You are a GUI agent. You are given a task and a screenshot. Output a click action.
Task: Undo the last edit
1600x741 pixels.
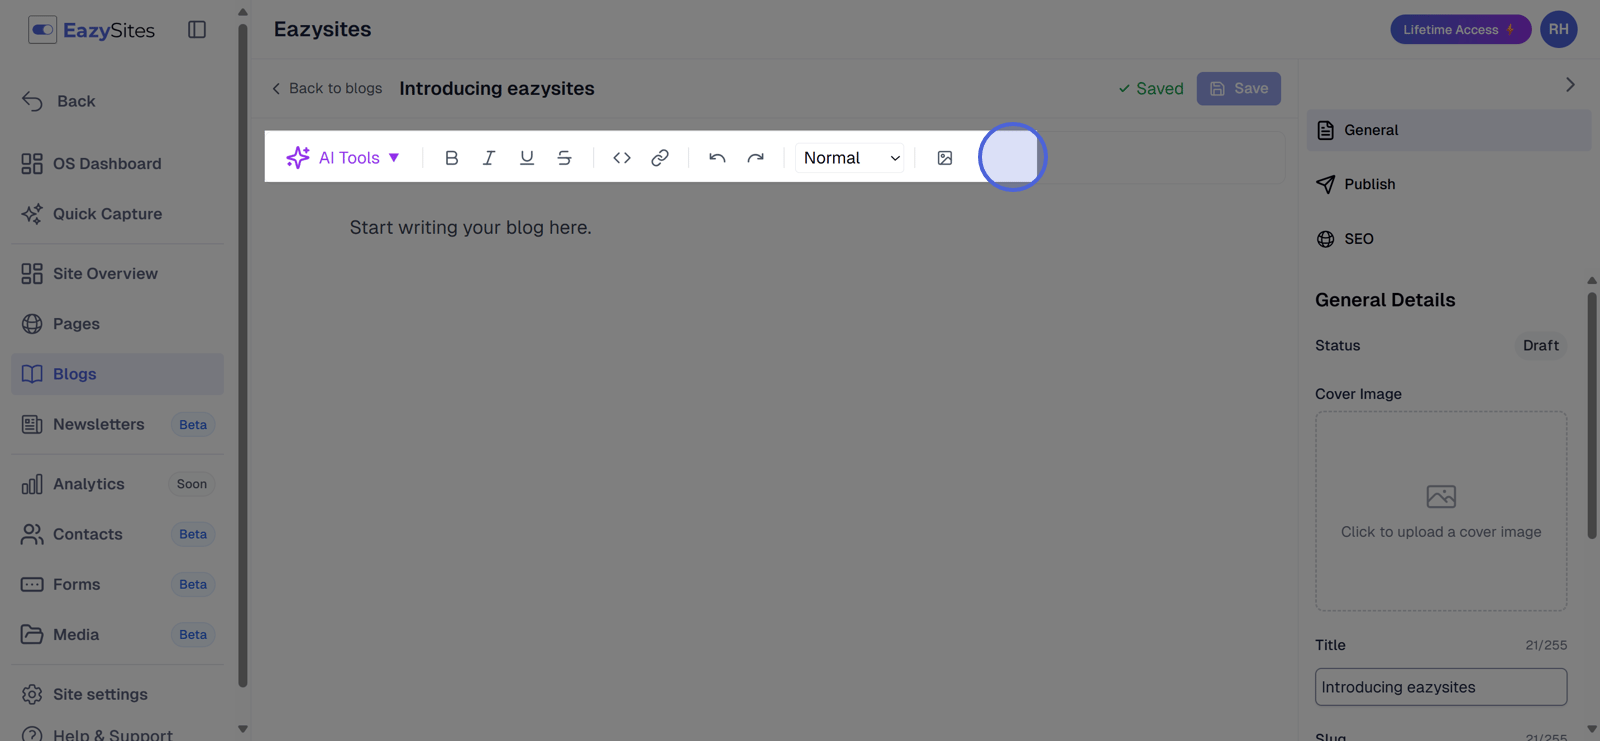click(717, 157)
